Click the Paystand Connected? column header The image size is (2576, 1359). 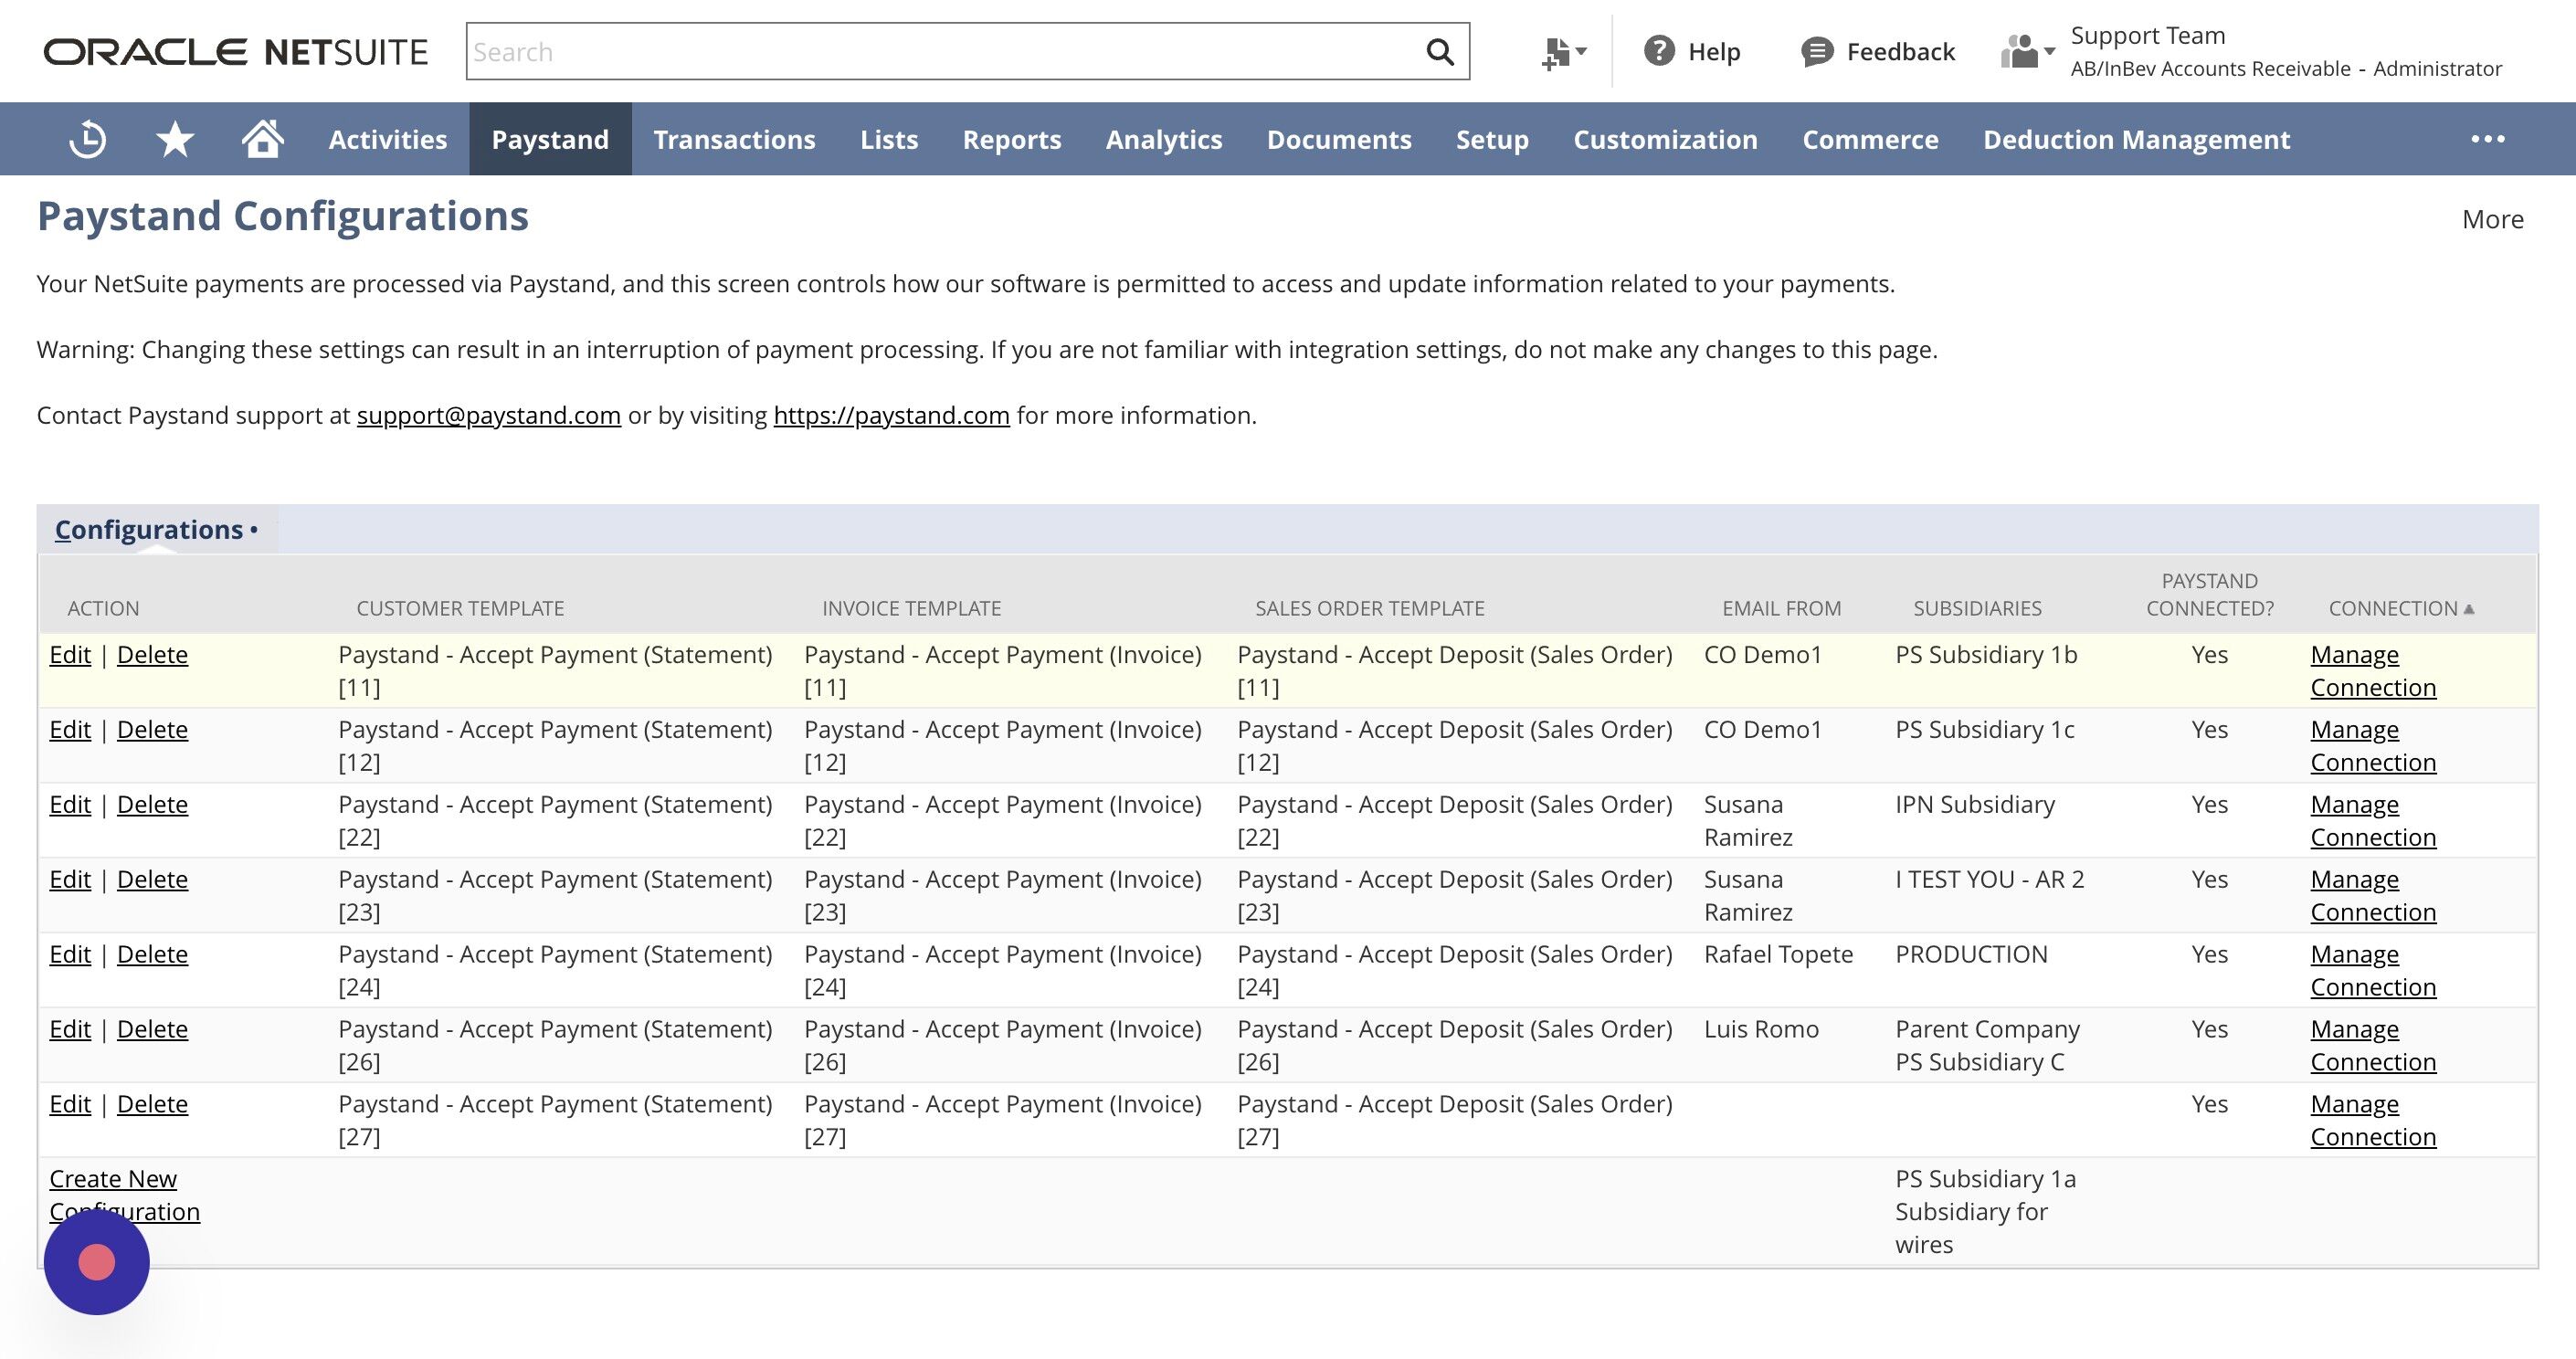[2209, 594]
